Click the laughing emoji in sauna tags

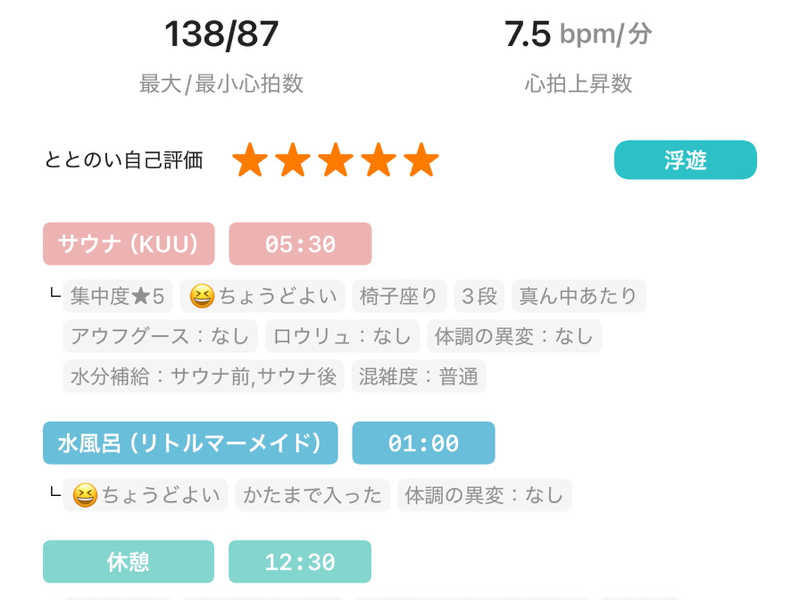coord(202,296)
